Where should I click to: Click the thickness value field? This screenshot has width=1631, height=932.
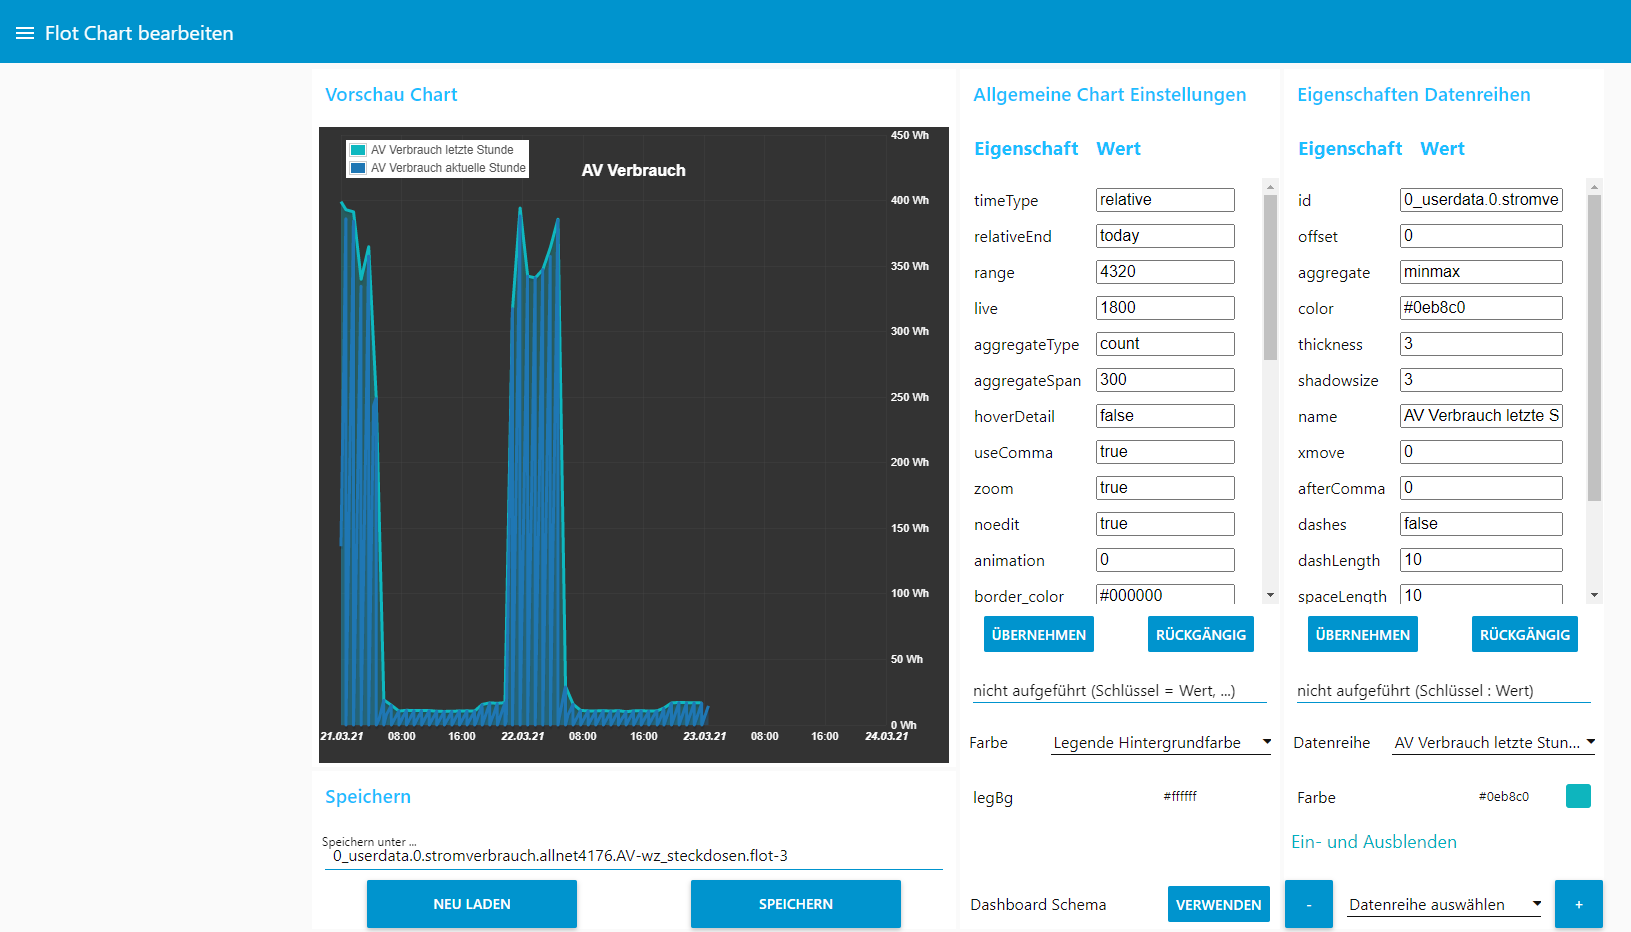(1481, 344)
